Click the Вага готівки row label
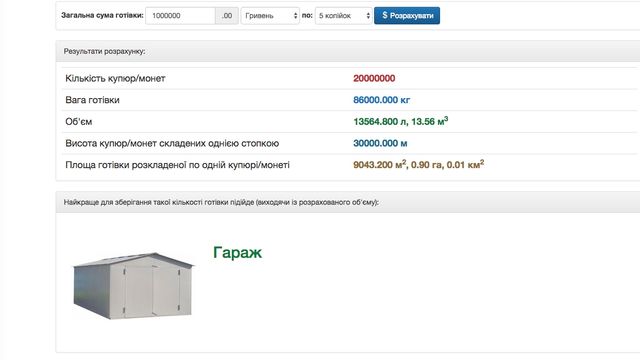 pos(92,100)
